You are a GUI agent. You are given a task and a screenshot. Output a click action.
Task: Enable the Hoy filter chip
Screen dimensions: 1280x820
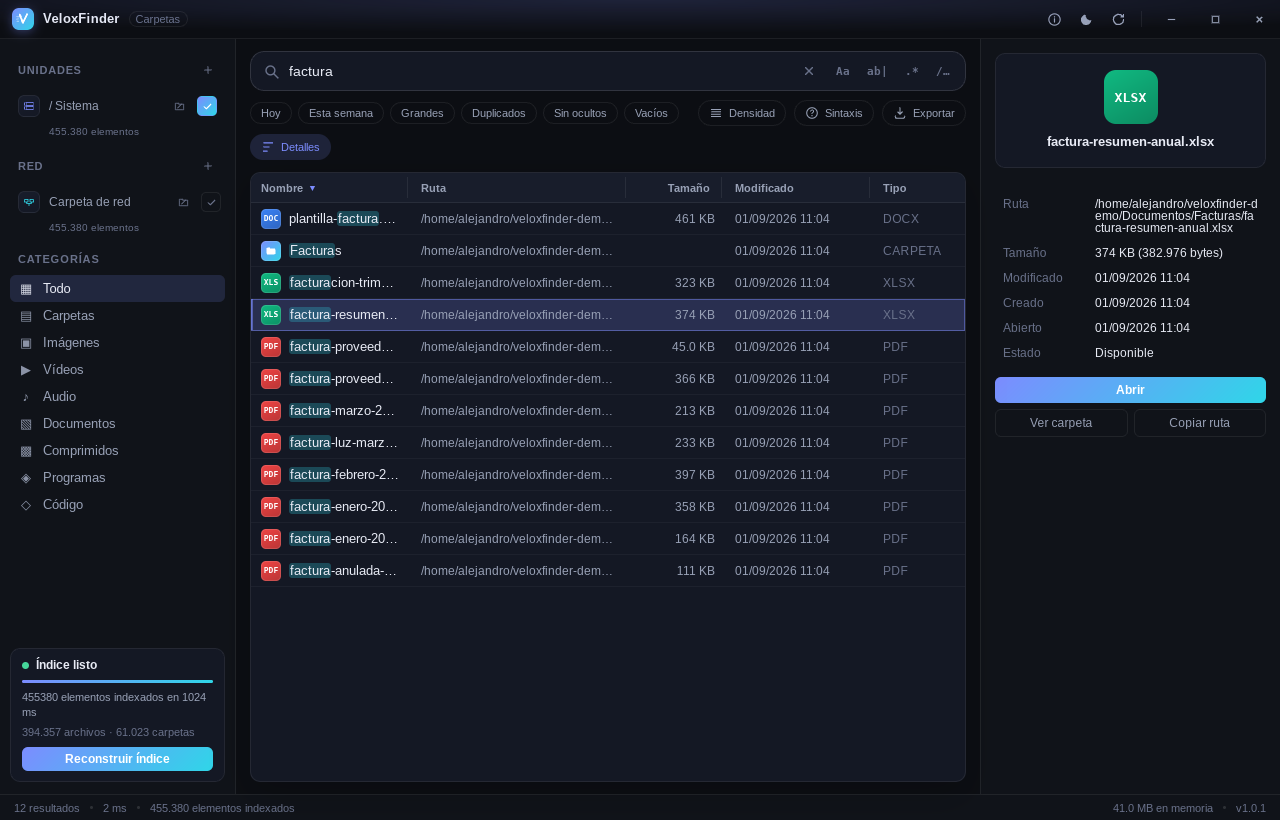[x=271, y=113]
